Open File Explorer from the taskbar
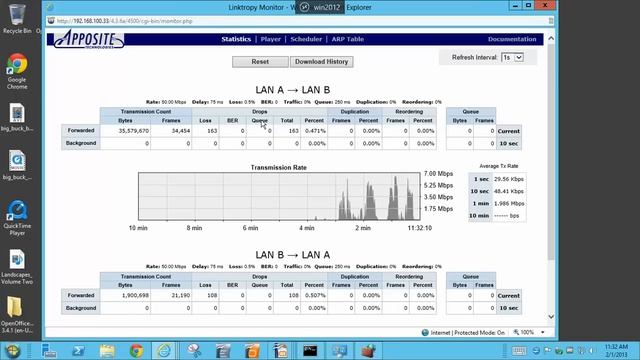 (107, 351)
